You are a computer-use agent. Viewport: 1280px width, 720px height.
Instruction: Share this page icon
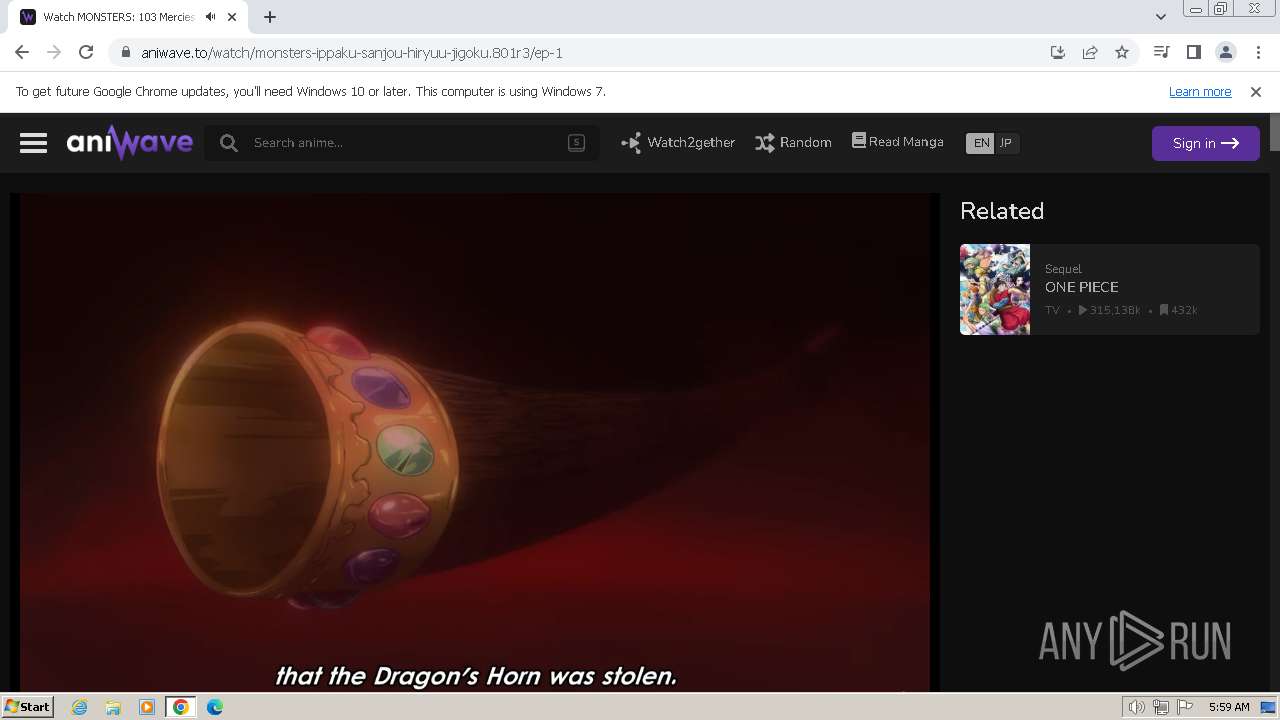1090,53
